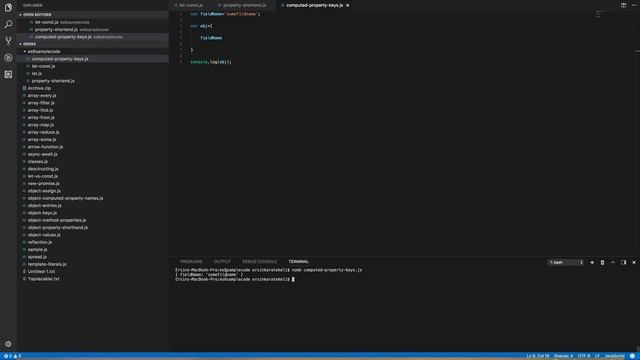Open the Search view in activity bar
This screenshot has height=360, width=640.
click(8, 24)
